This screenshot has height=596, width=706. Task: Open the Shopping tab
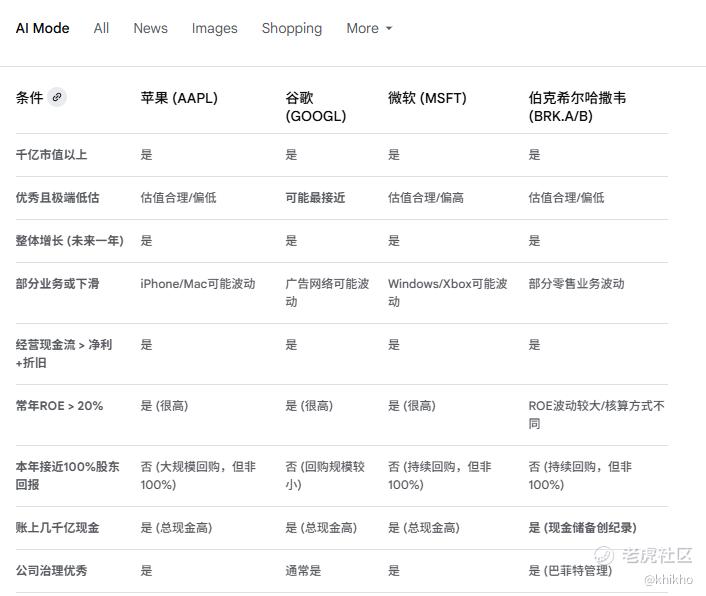click(292, 28)
